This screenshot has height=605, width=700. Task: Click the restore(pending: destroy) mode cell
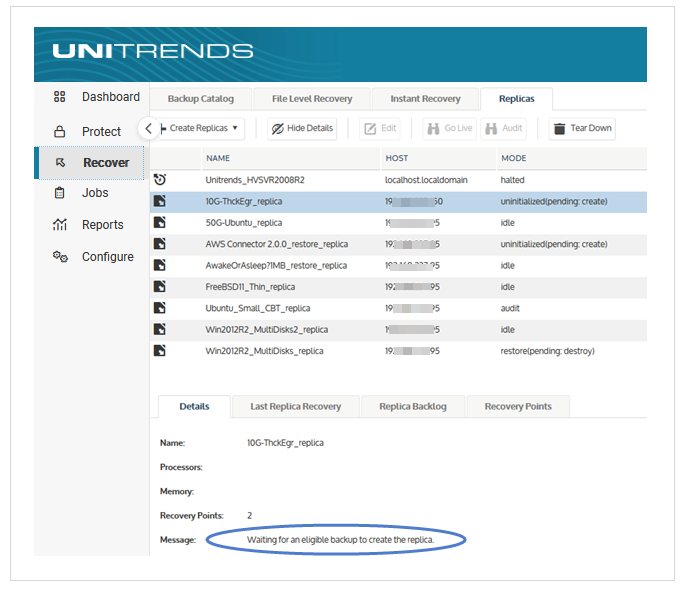click(547, 351)
